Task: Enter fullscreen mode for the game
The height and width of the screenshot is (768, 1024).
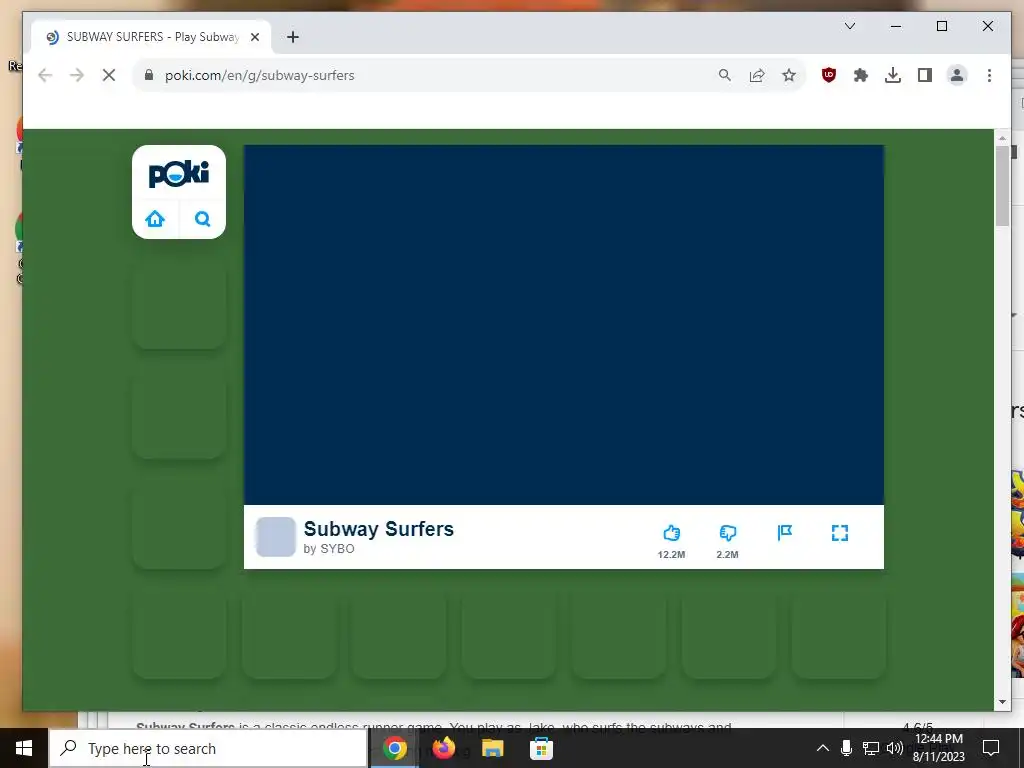Action: (840, 533)
